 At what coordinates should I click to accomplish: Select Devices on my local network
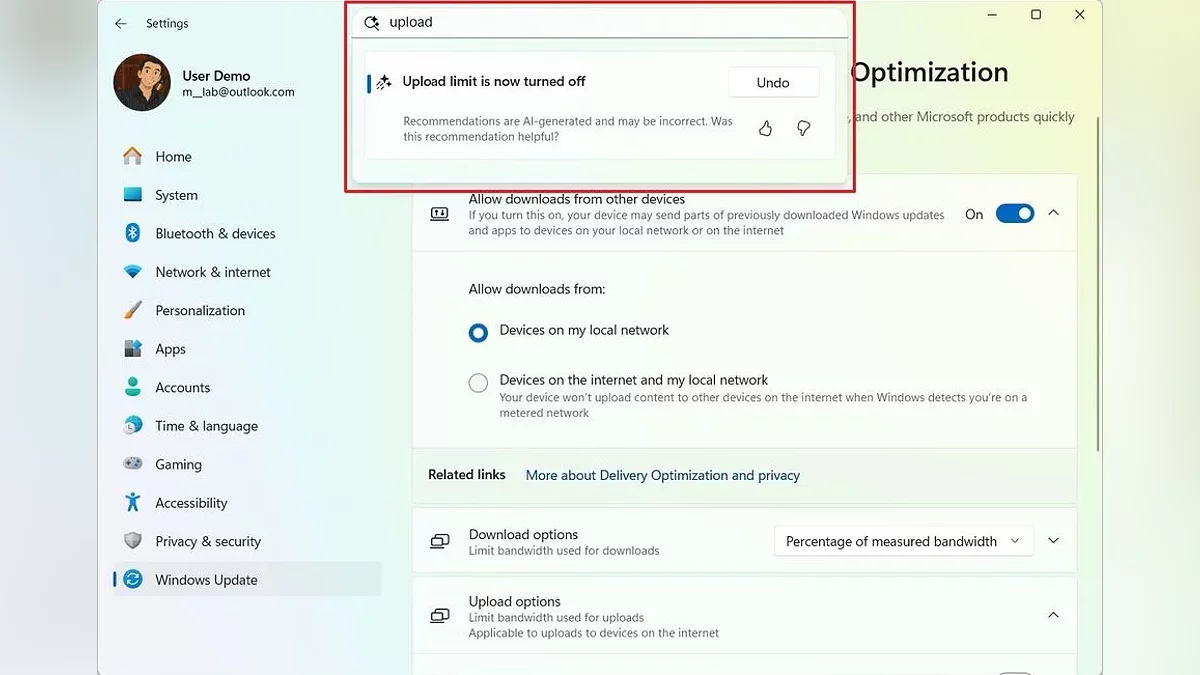click(478, 332)
